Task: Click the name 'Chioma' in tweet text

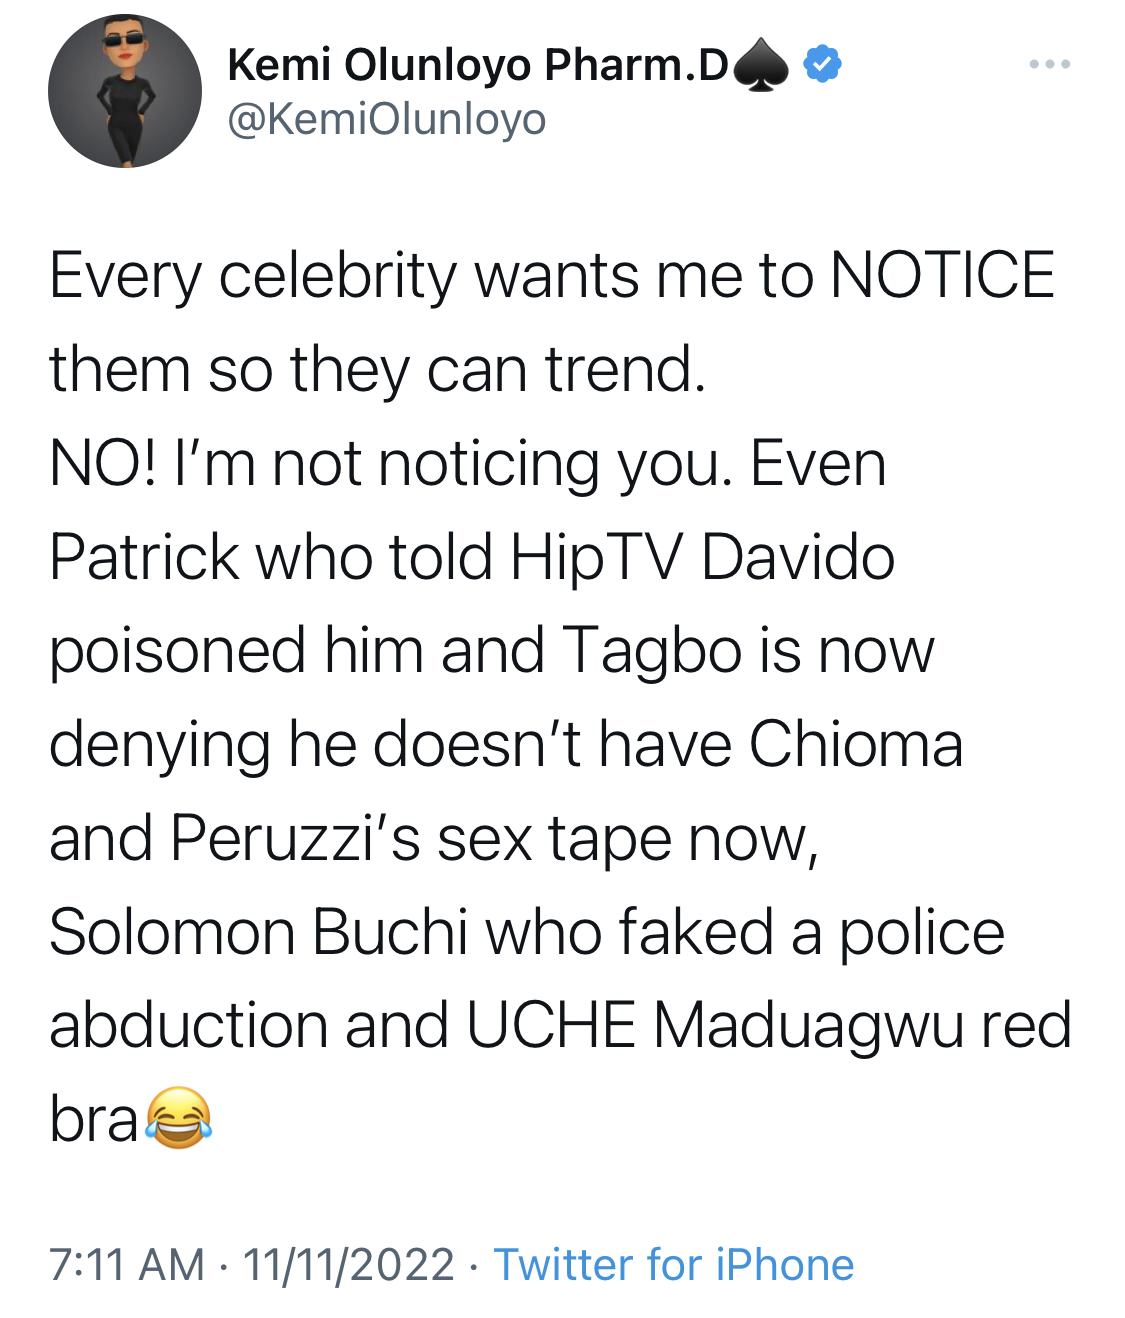Action: point(856,744)
